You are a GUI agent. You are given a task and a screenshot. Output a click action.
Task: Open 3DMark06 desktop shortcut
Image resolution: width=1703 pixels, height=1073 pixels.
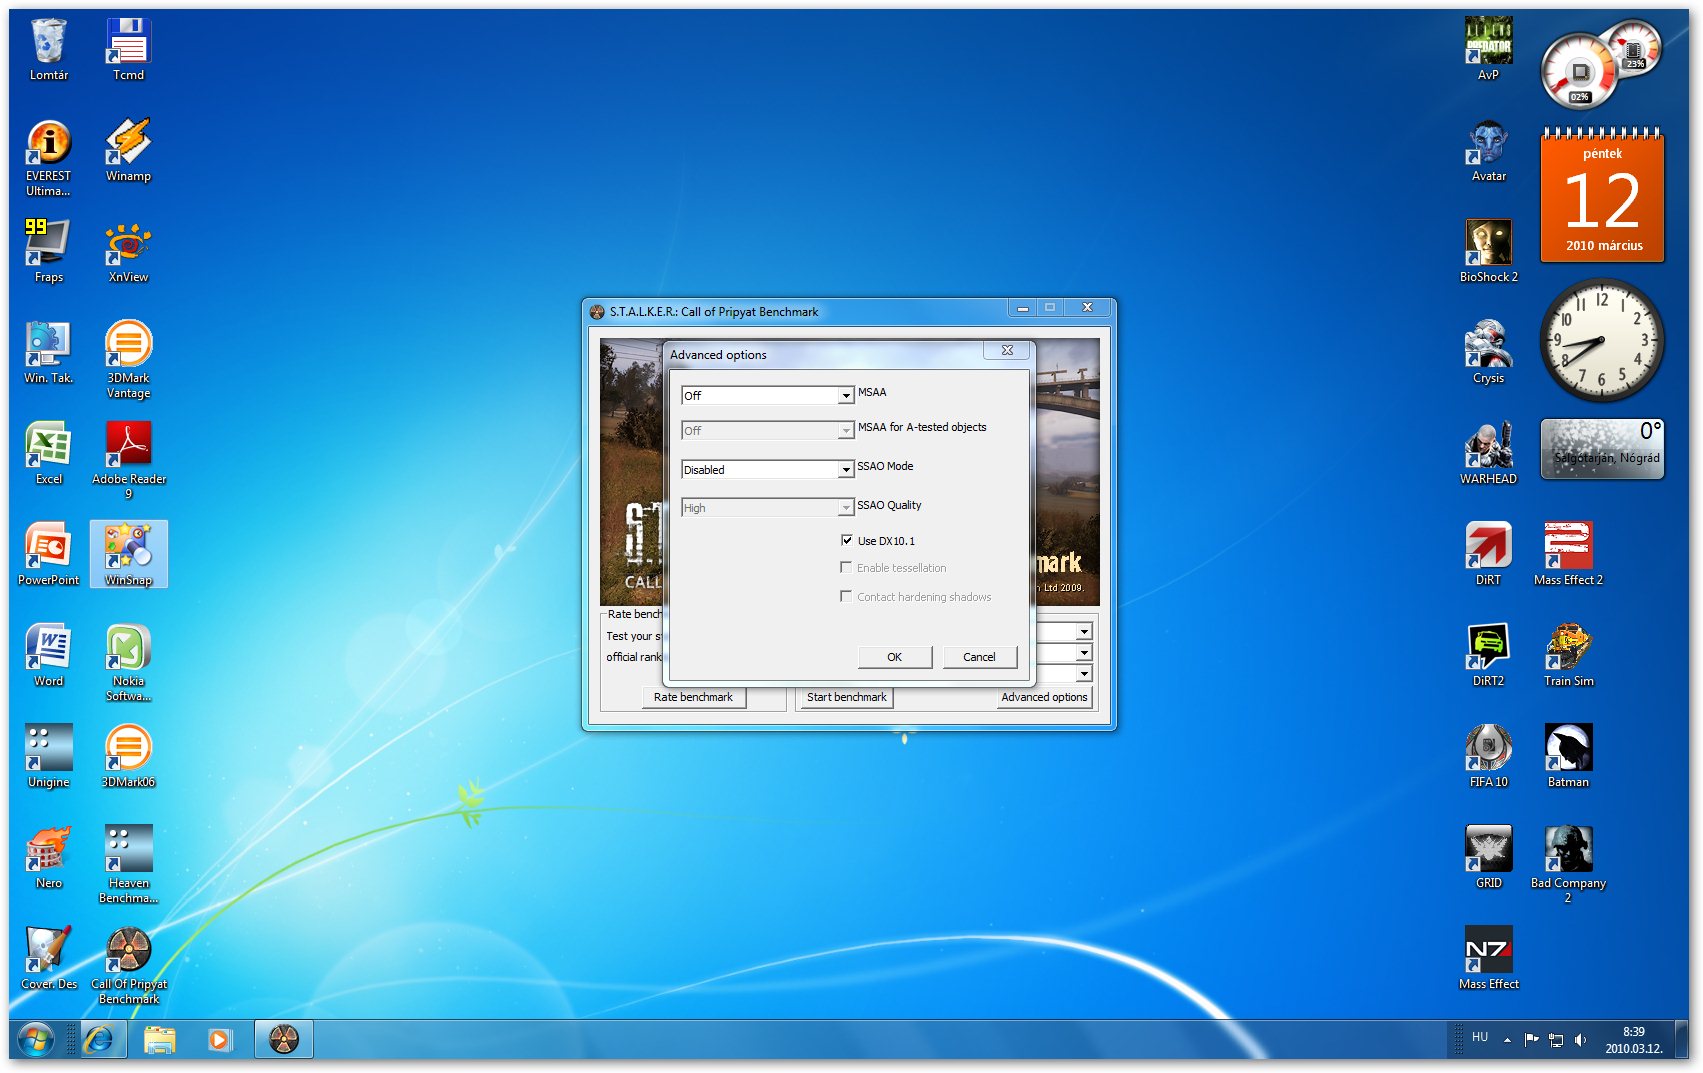pyautogui.click(x=128, y=756)
